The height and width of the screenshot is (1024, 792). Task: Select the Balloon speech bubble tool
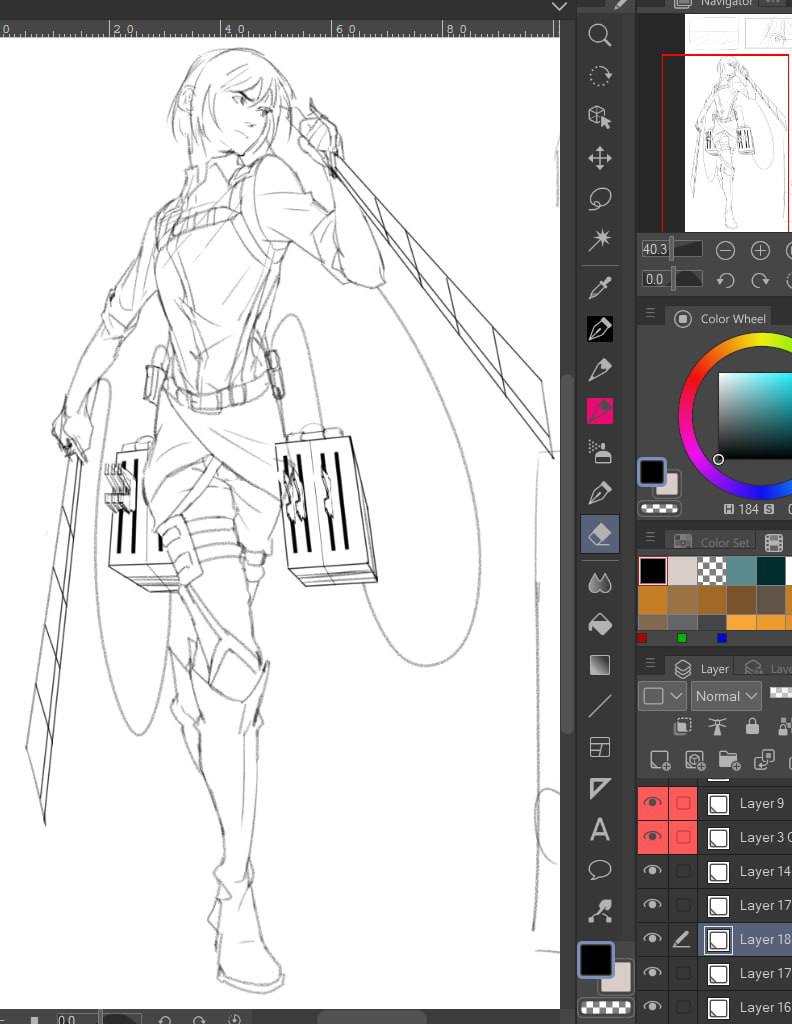(599, 870)
